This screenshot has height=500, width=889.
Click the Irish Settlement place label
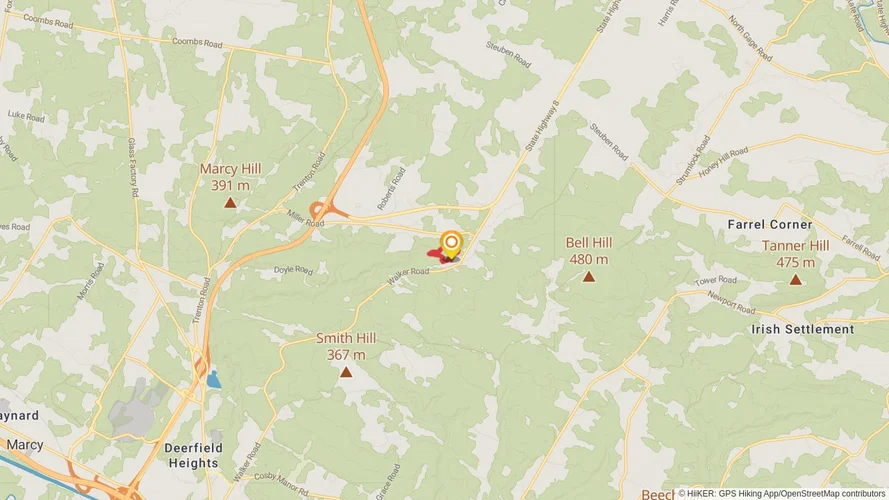(x=802, y=329)
